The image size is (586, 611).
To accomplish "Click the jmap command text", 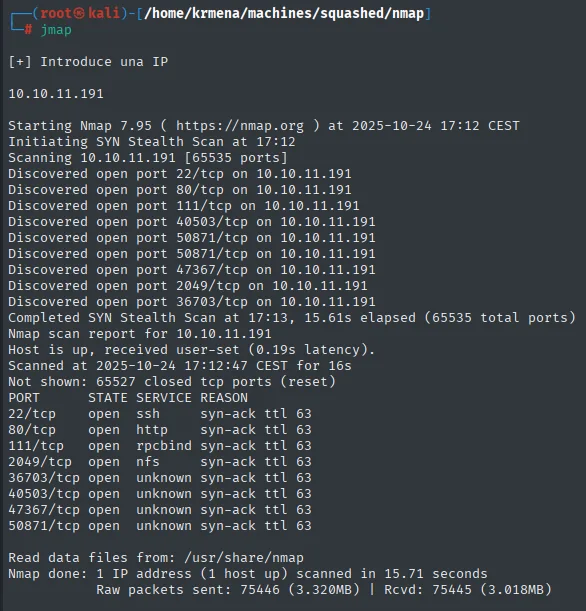I will (x=56, y=30).
